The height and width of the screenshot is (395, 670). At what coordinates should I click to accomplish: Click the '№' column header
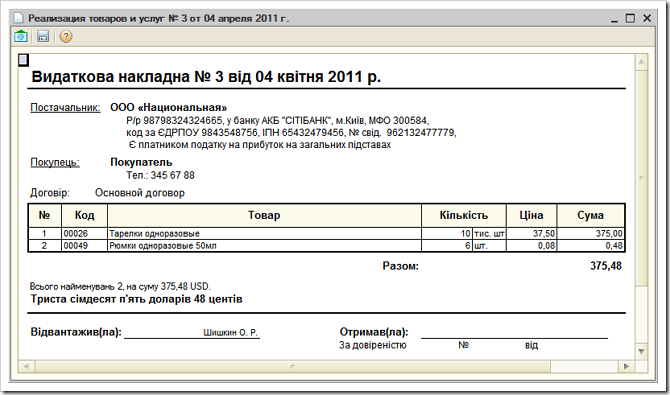tap(45, 215)
